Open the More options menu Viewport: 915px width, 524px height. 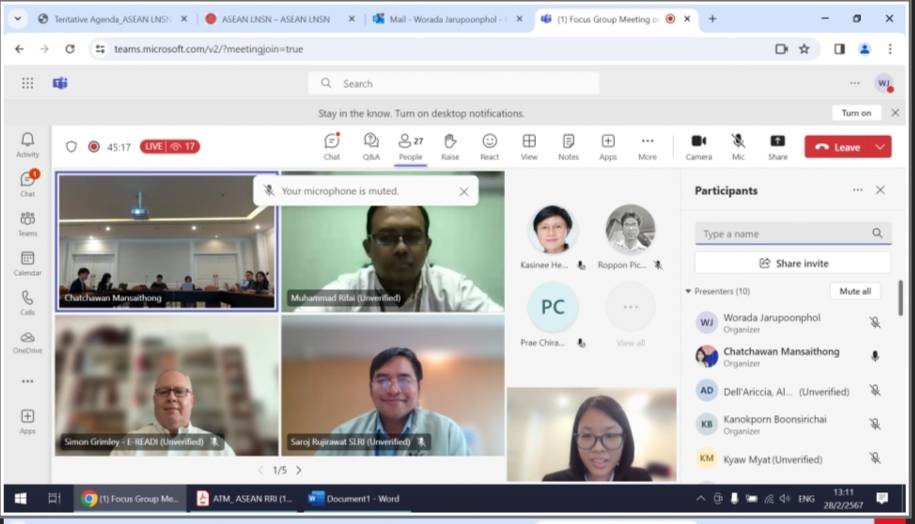pyautogui.click(x=647, y=146)
